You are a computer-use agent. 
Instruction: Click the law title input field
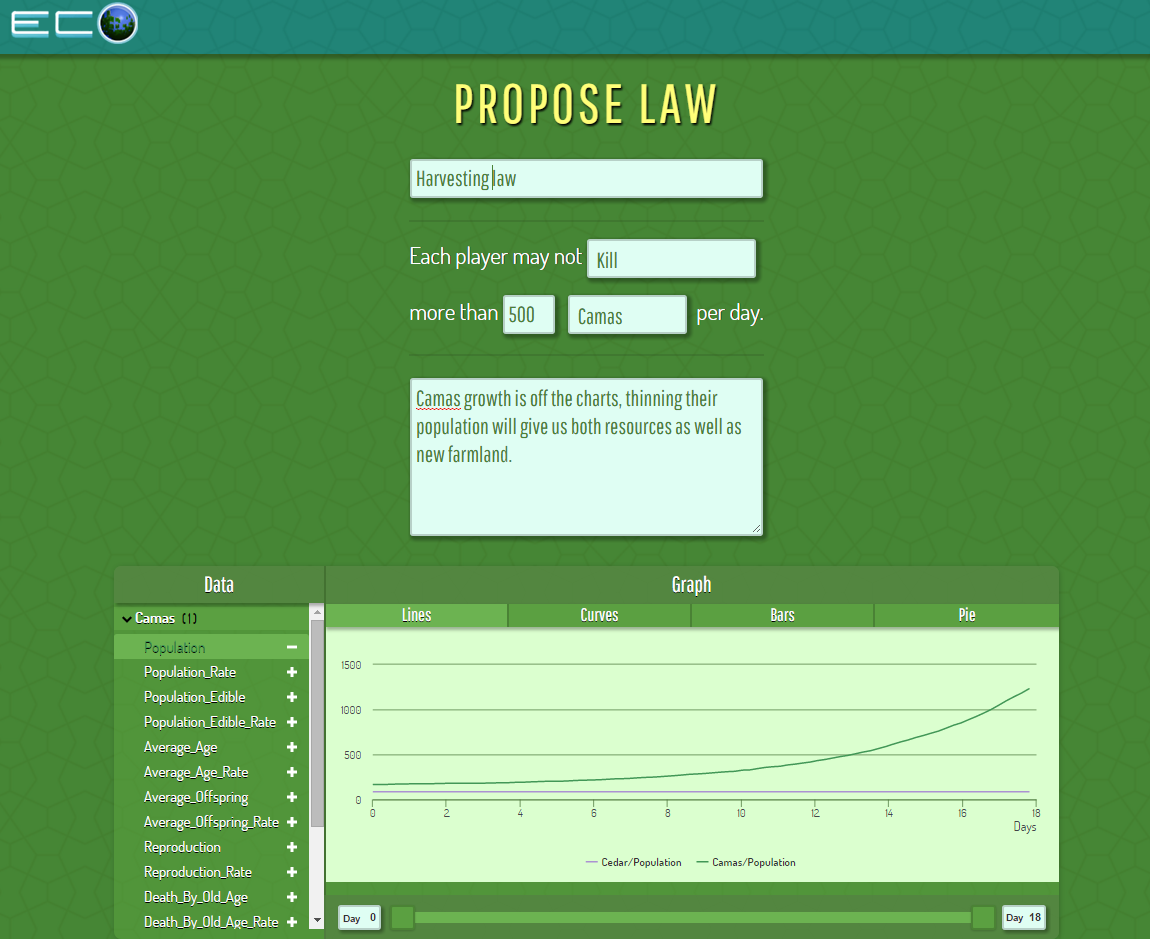pyautogui.click(x=586, y=179)
